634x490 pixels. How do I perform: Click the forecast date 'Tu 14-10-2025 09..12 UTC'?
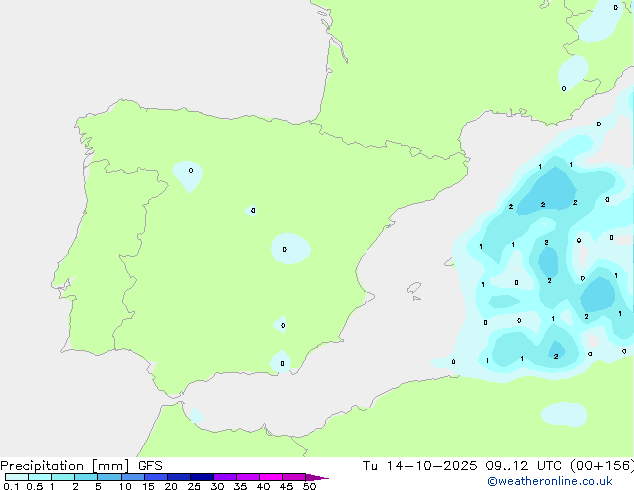point(462,466)
